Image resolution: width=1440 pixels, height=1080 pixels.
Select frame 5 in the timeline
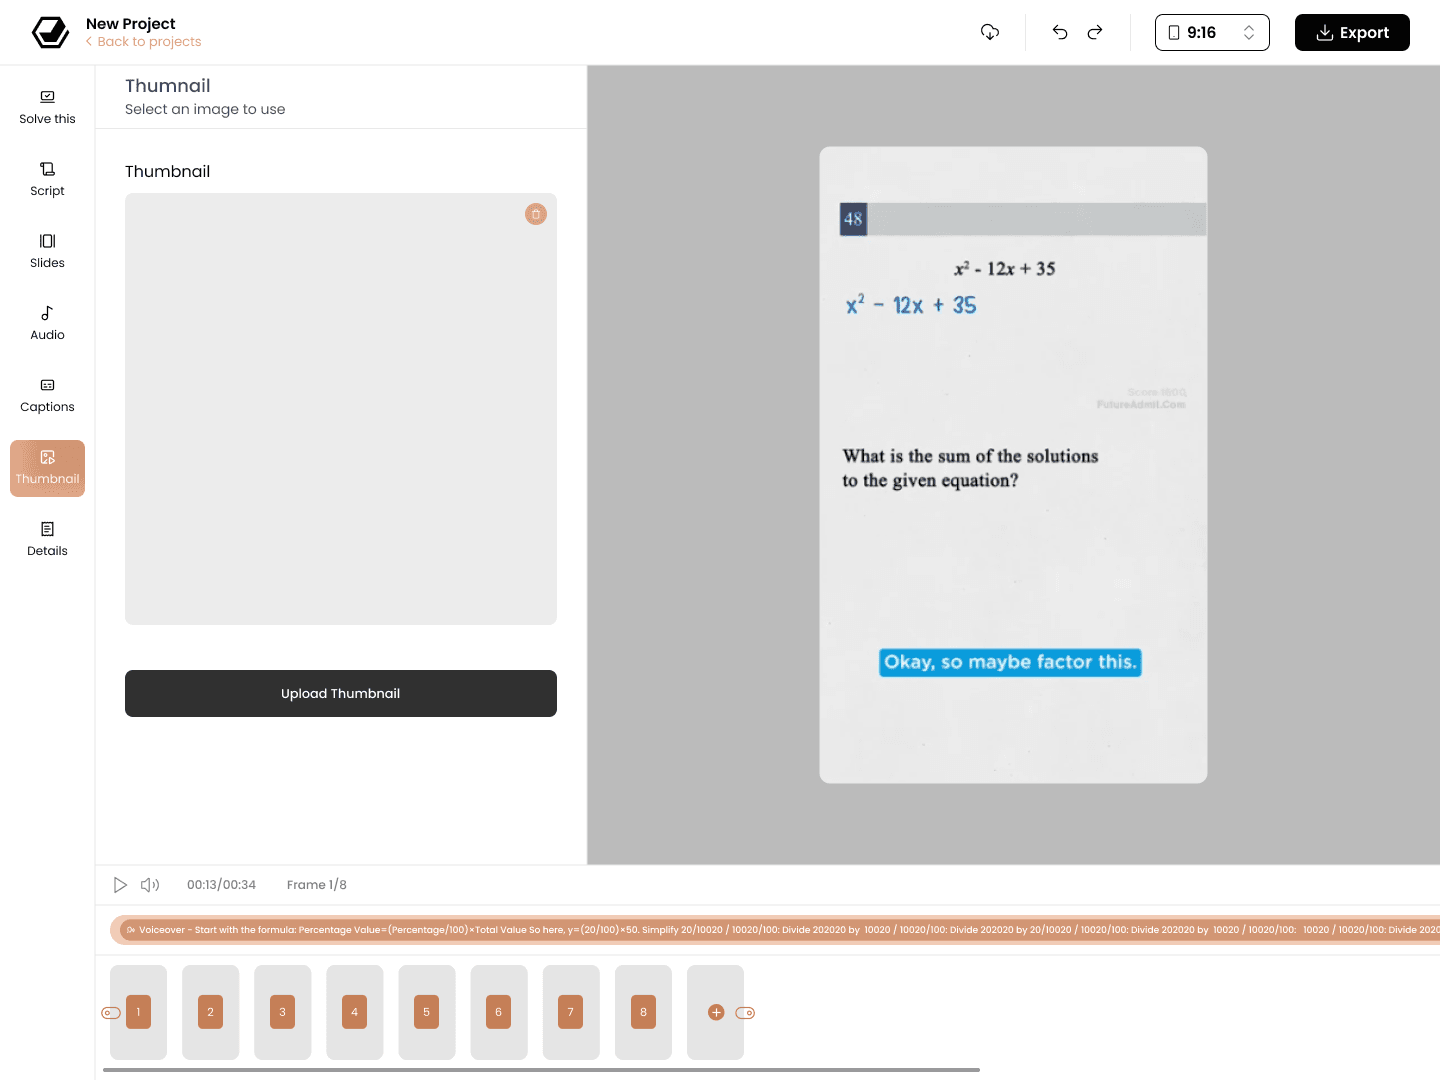coord(427,1012)
